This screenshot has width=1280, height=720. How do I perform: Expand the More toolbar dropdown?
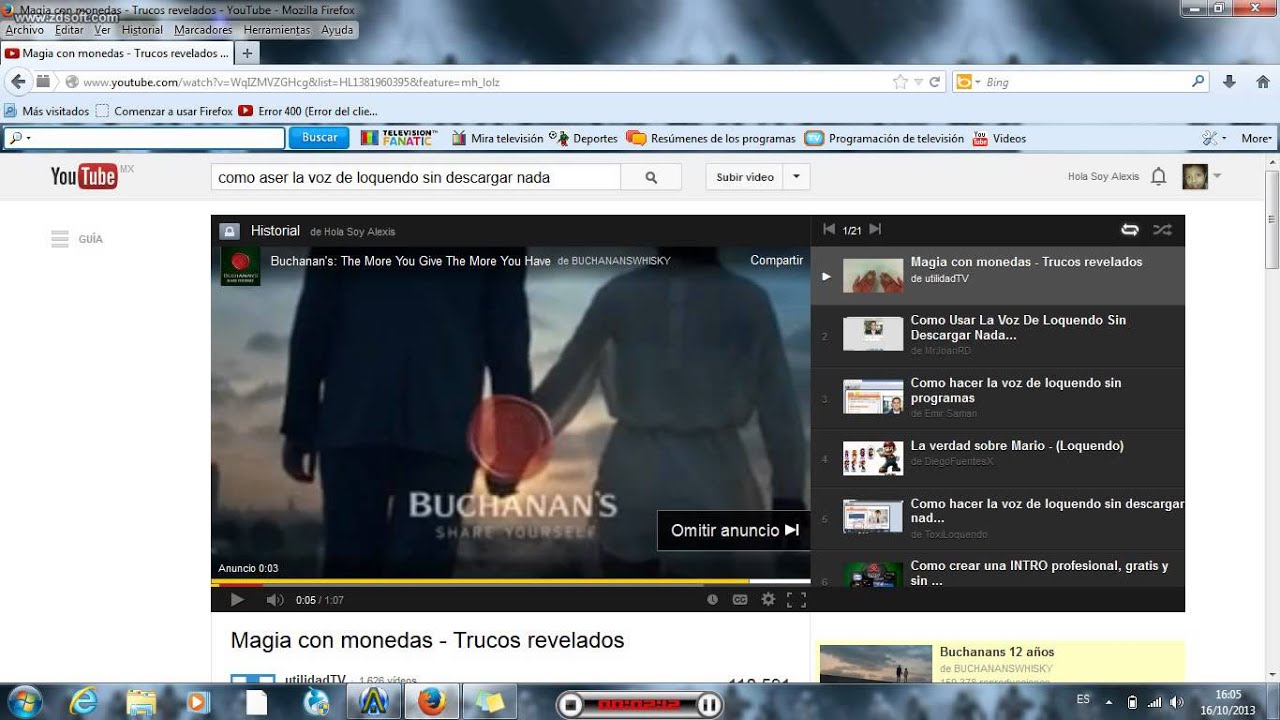[x=1257, y=138]
